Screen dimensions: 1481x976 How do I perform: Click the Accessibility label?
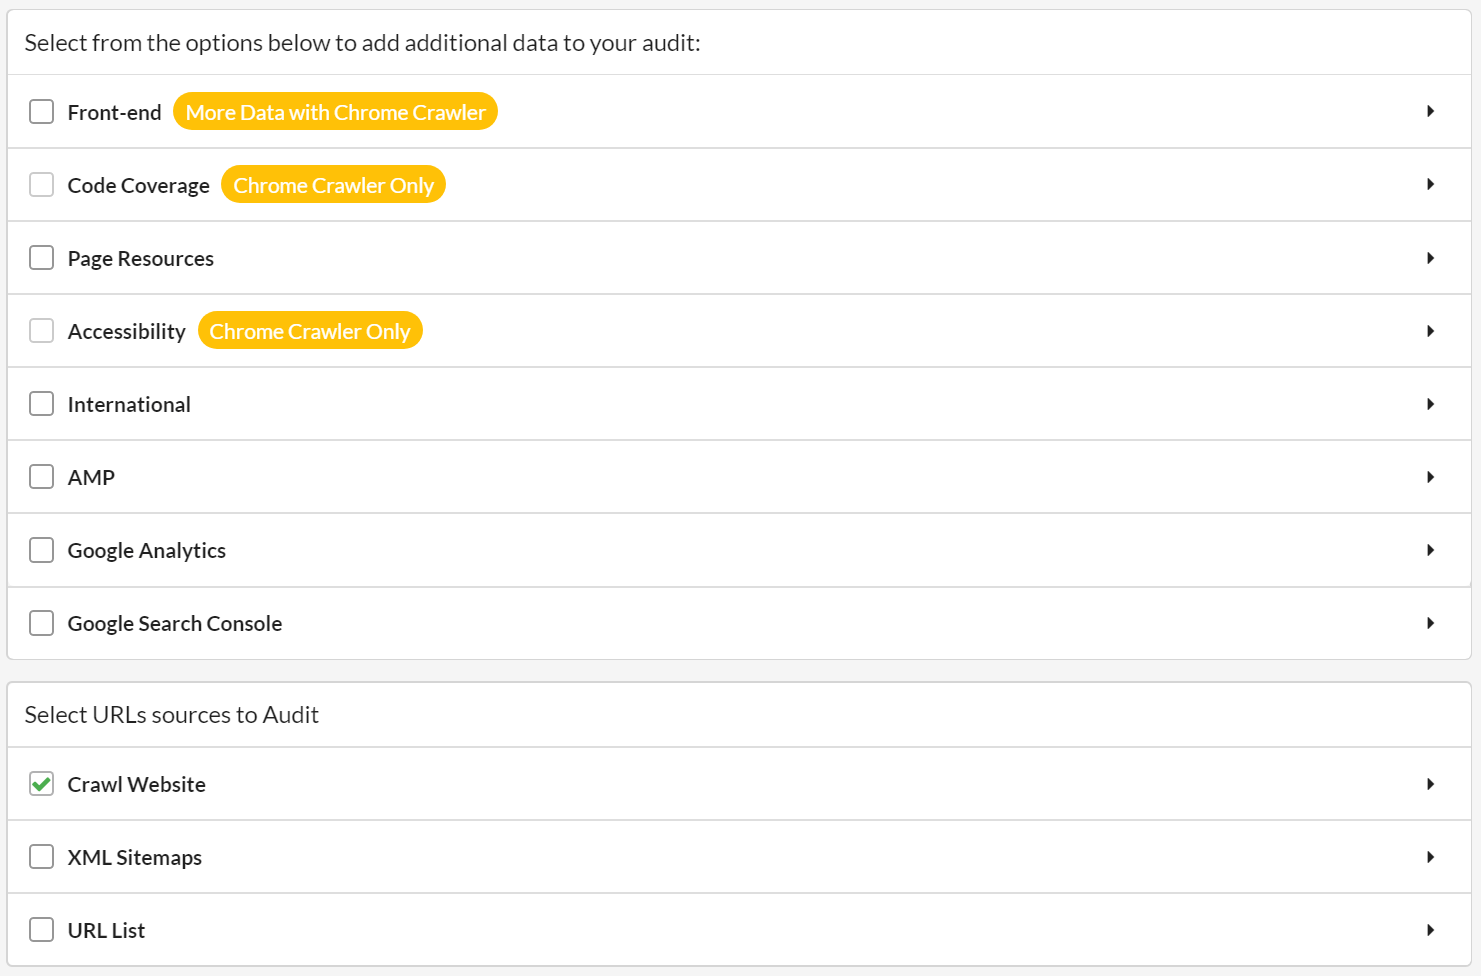pyautogui.click(x=126, y=331)
